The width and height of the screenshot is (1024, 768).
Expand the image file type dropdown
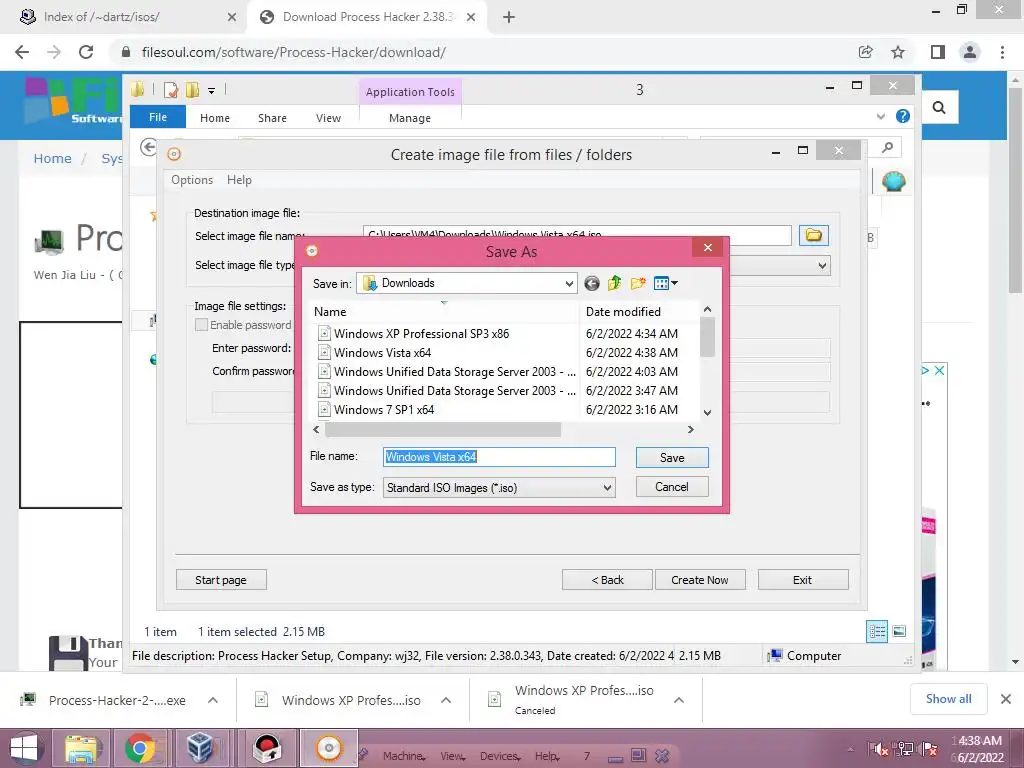coord(822,266)
